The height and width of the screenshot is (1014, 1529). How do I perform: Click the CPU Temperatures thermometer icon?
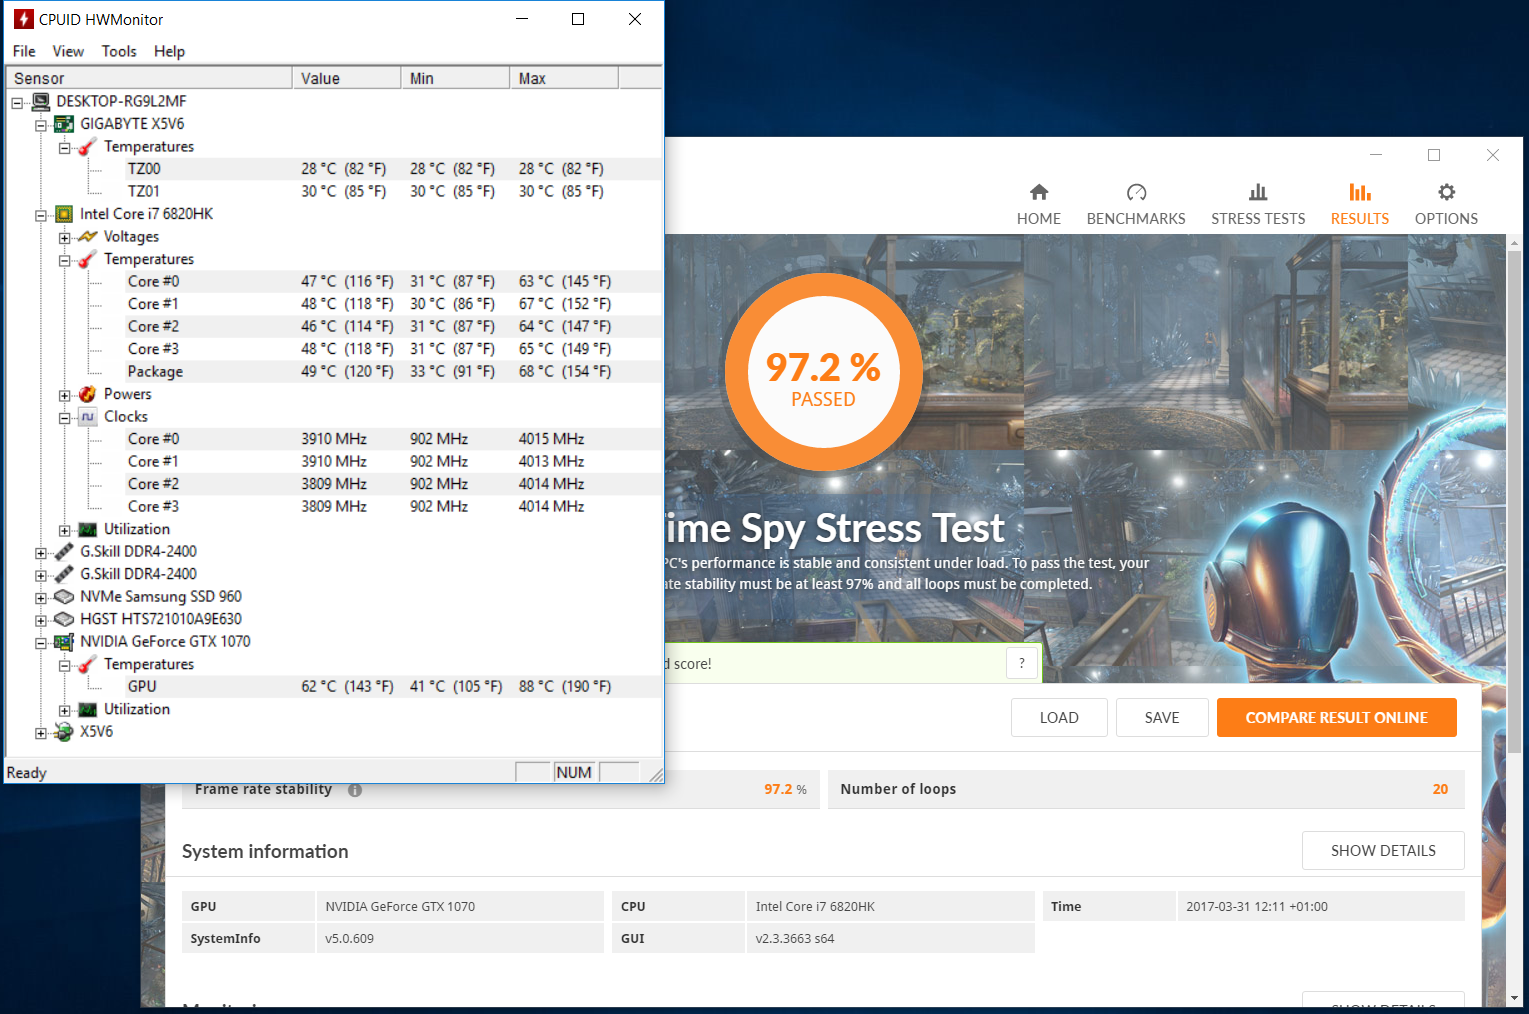click(x=88, y=259)
